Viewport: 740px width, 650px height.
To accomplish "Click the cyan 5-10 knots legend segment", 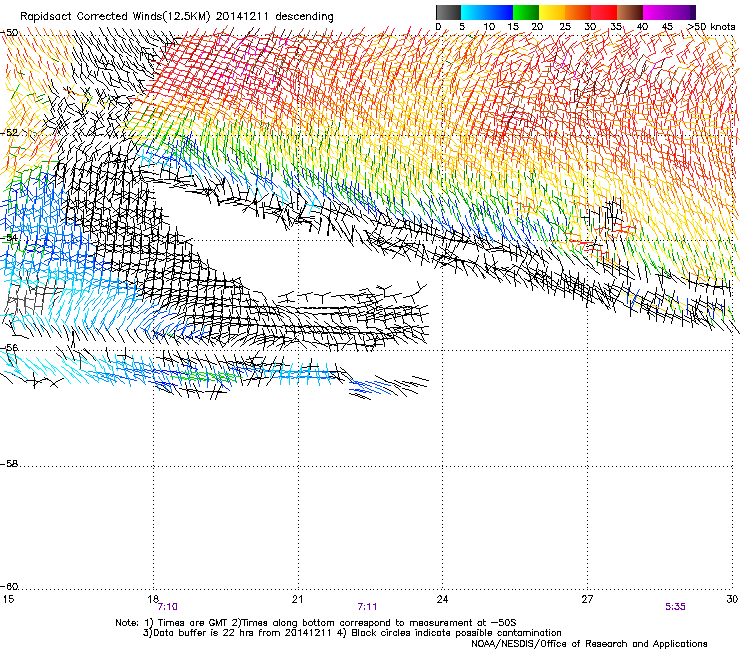I will coord(474,12).
